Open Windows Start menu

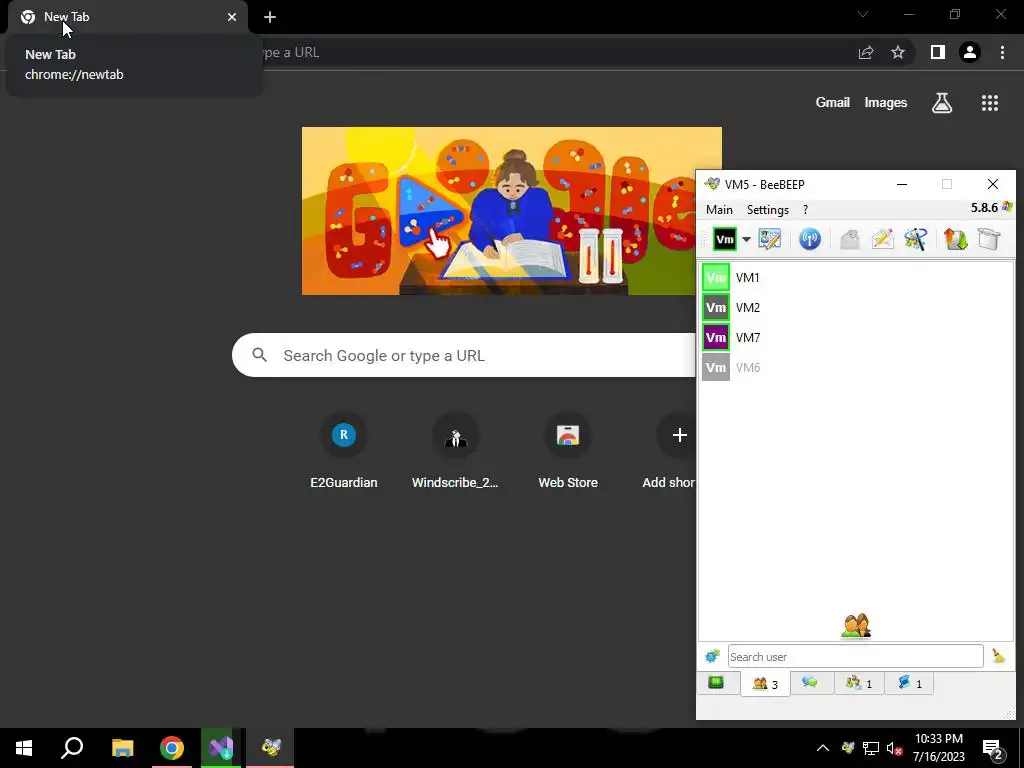(x=24, y=748)
